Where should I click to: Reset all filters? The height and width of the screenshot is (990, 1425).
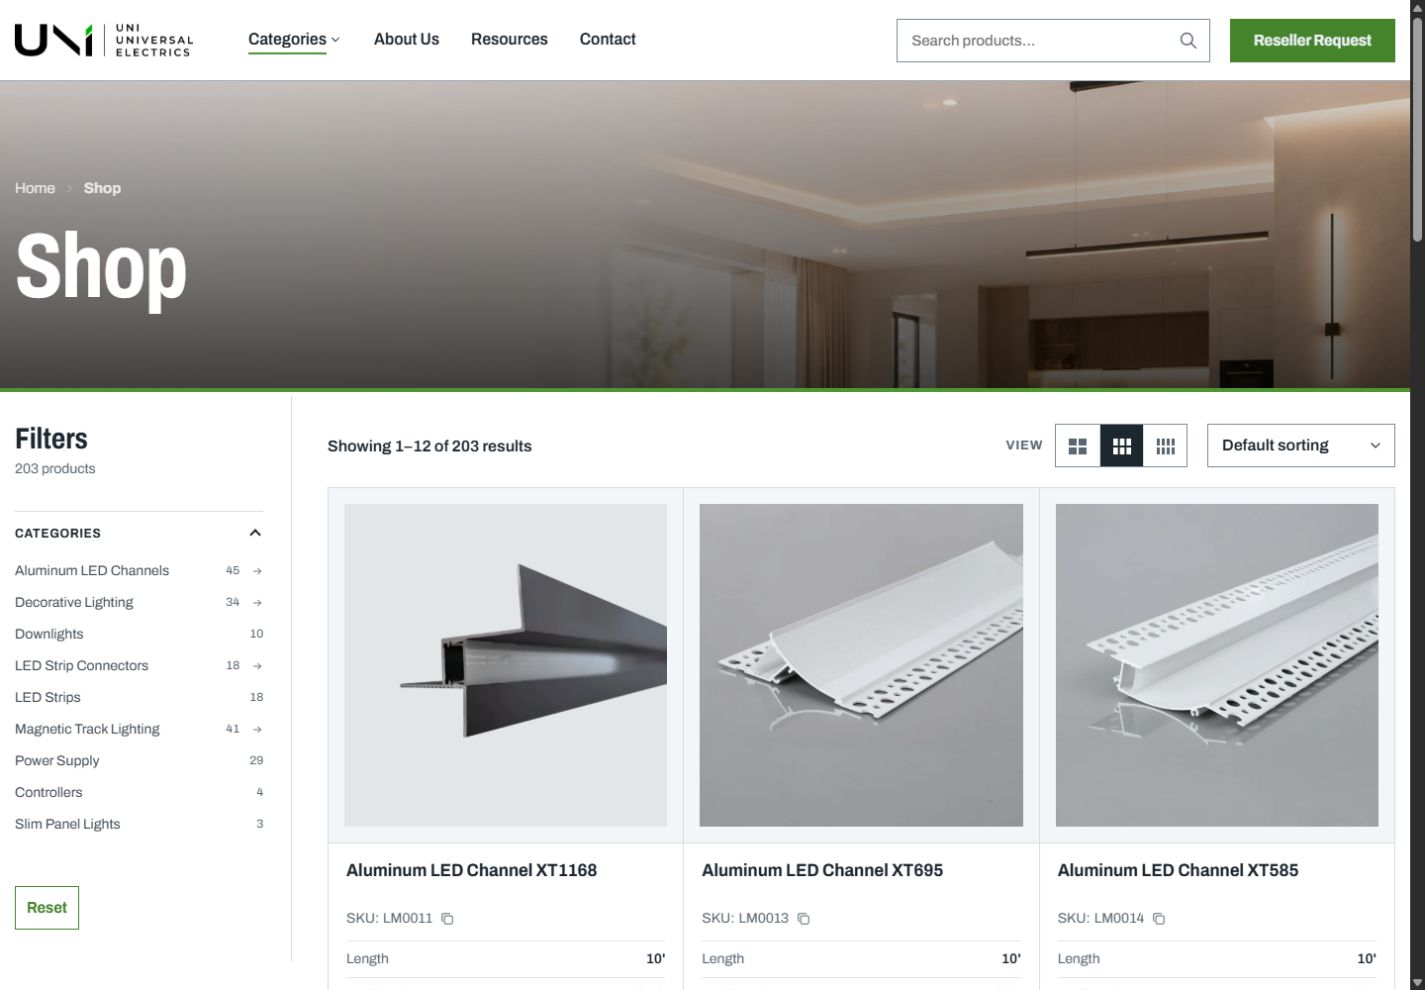coord(47,908)
